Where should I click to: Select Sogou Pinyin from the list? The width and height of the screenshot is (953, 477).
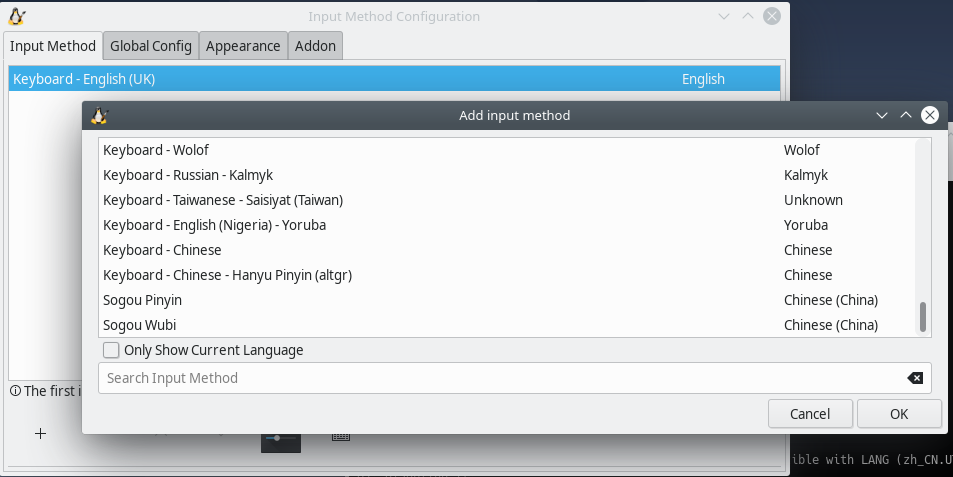[143, 300]
